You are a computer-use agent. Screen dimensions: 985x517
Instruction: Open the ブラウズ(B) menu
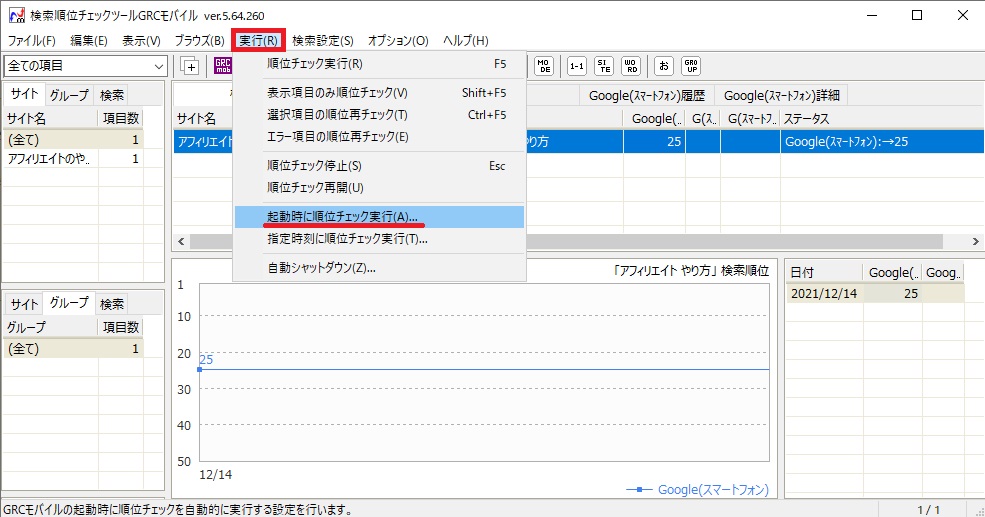199,40
